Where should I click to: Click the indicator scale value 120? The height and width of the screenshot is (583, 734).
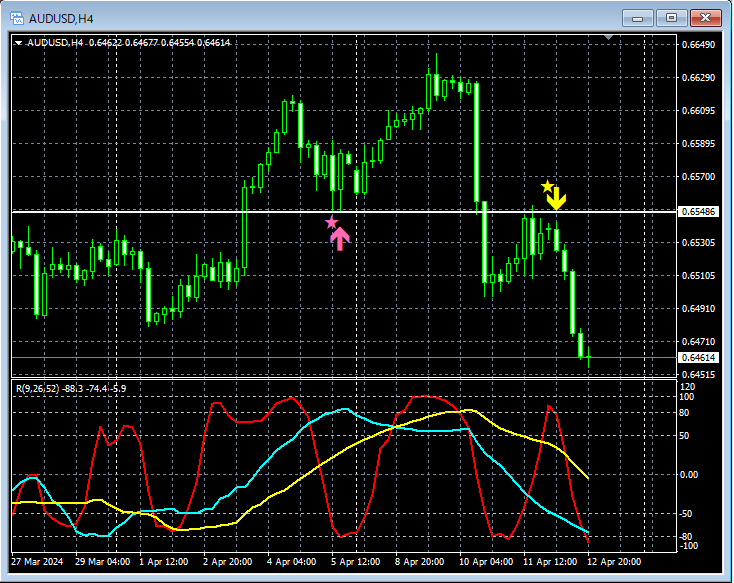(x=687, y=387)
